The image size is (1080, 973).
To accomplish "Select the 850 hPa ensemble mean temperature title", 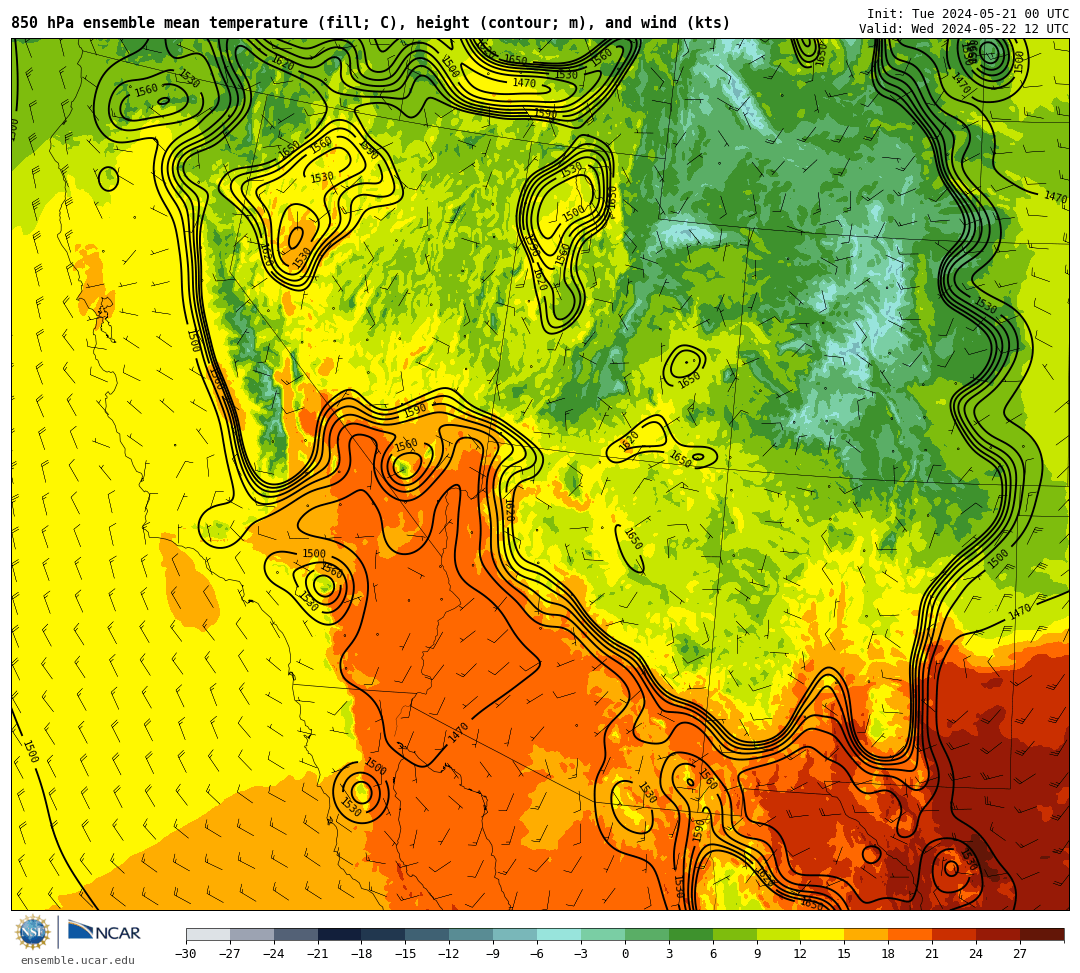I will click(x=371, y=23).
